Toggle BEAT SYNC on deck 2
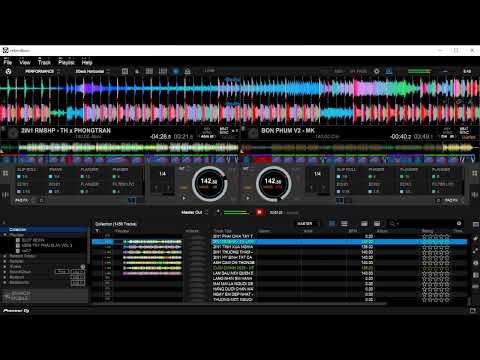 [x=464, y=130]
